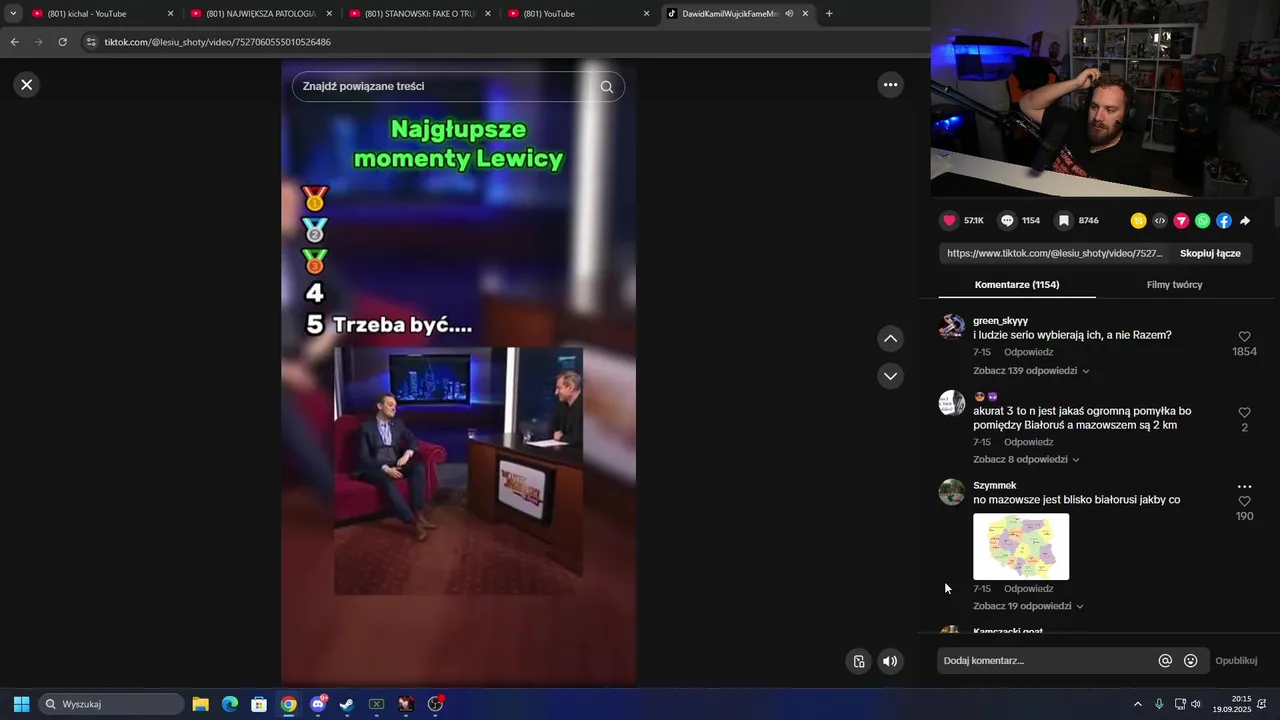Open Microsoft Edge from taskbar

pyautogui.click(x=229, y=704)
